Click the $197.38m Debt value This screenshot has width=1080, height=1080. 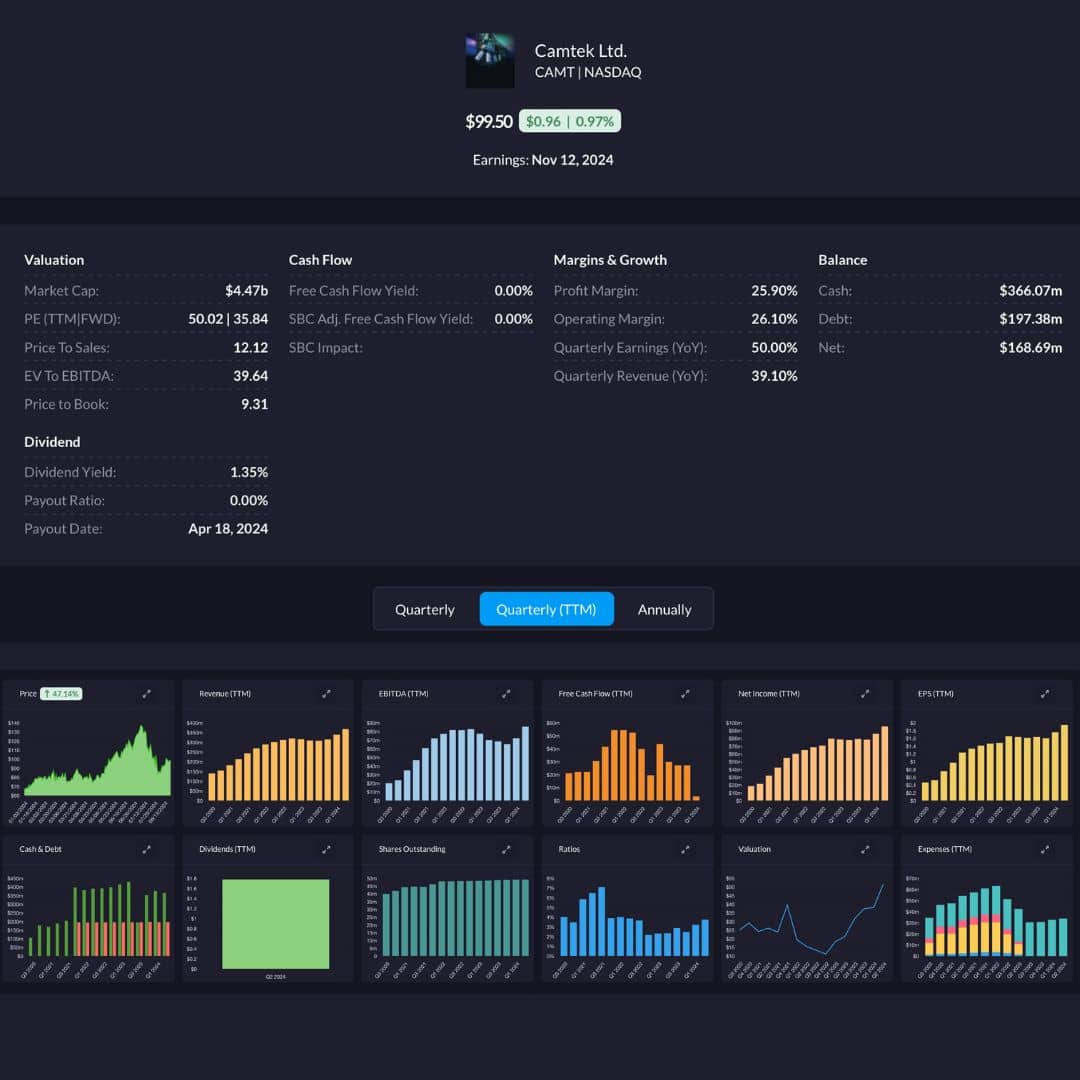(1031, 319)
